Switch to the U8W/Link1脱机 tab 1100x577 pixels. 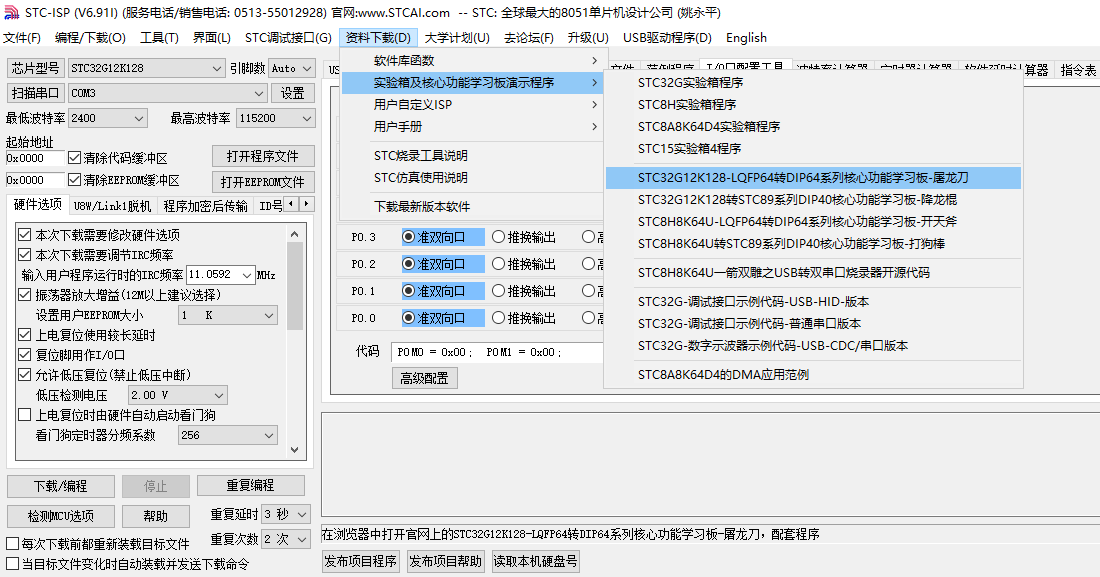(112, 206)
